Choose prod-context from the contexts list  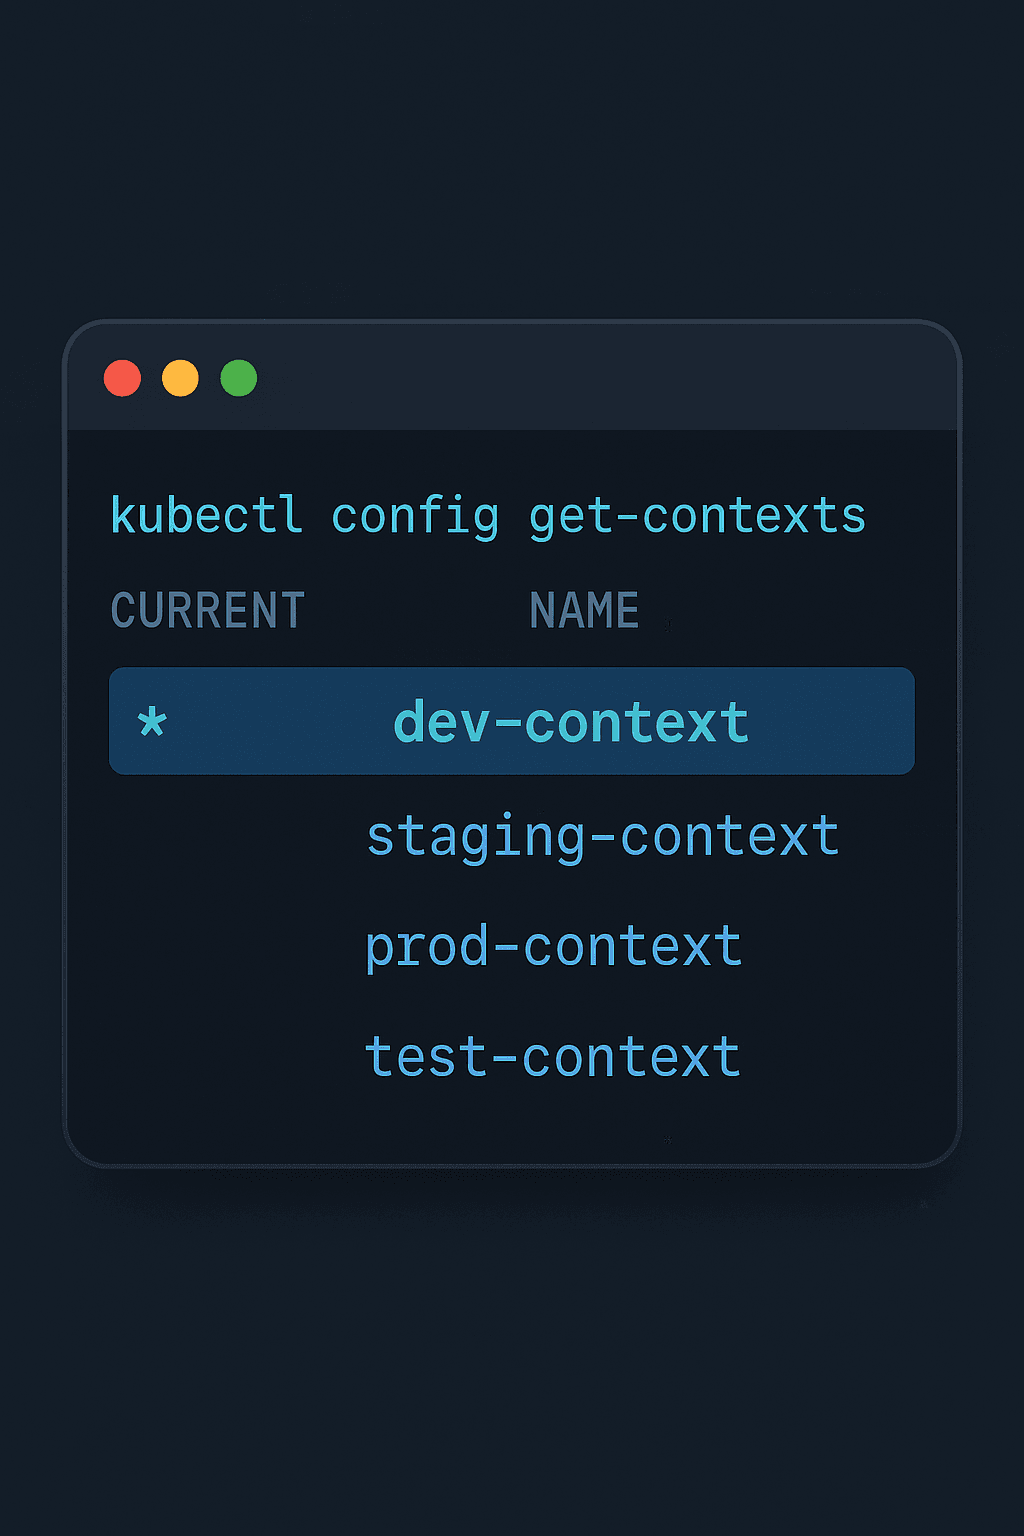tap(553, 946)
